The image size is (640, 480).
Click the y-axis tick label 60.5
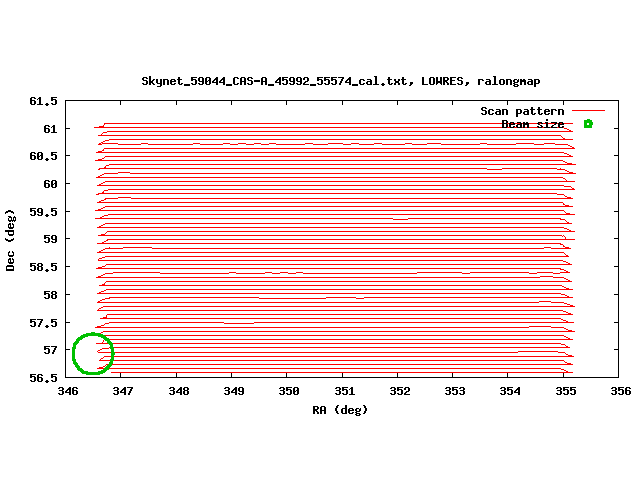(x=43, y=156)
